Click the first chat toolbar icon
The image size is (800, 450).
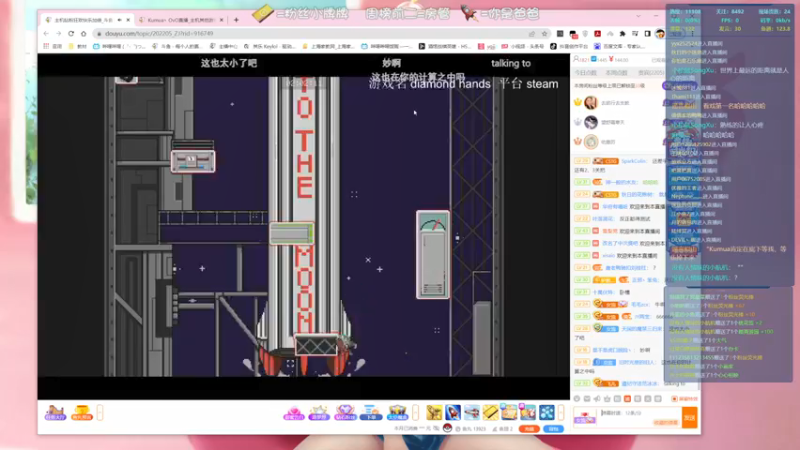pos(577,399)
